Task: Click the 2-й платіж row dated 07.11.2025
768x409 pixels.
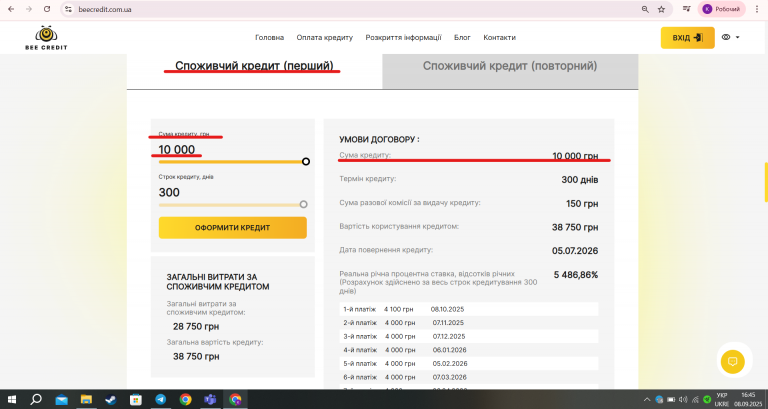Action: click(469, 323)
